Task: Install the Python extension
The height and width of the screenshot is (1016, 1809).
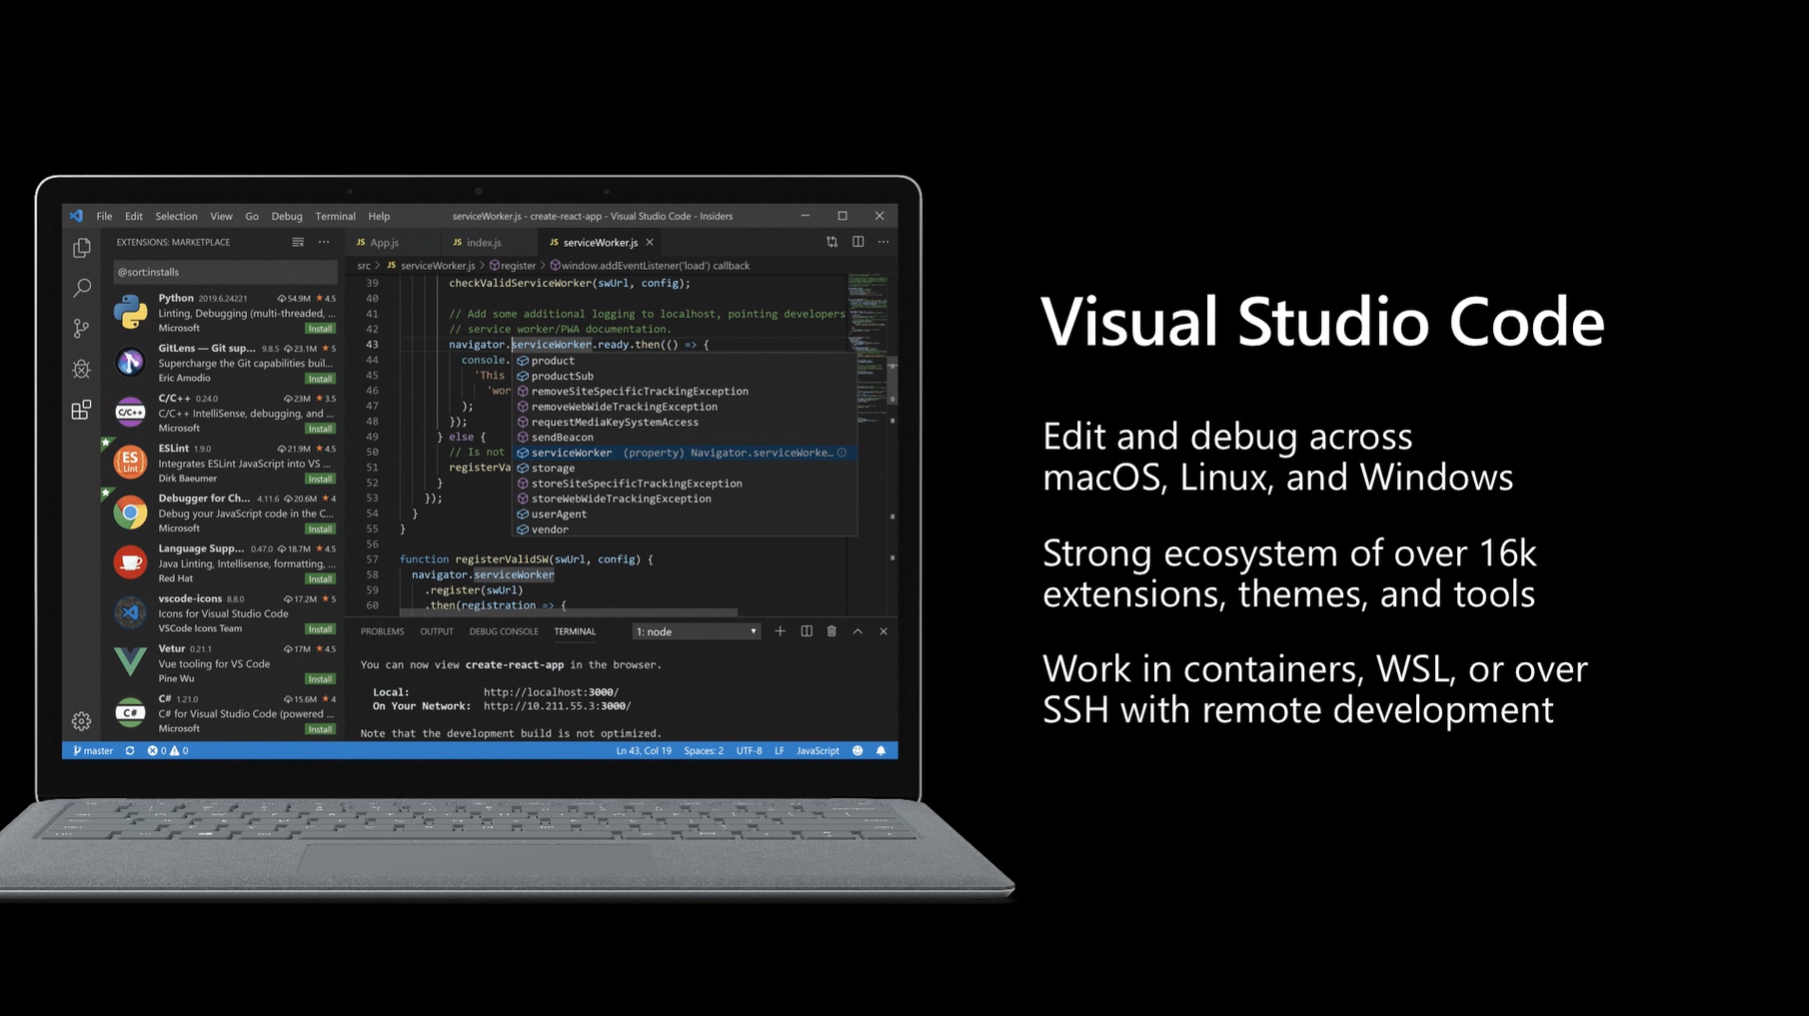Action: [x=320, y=329]
